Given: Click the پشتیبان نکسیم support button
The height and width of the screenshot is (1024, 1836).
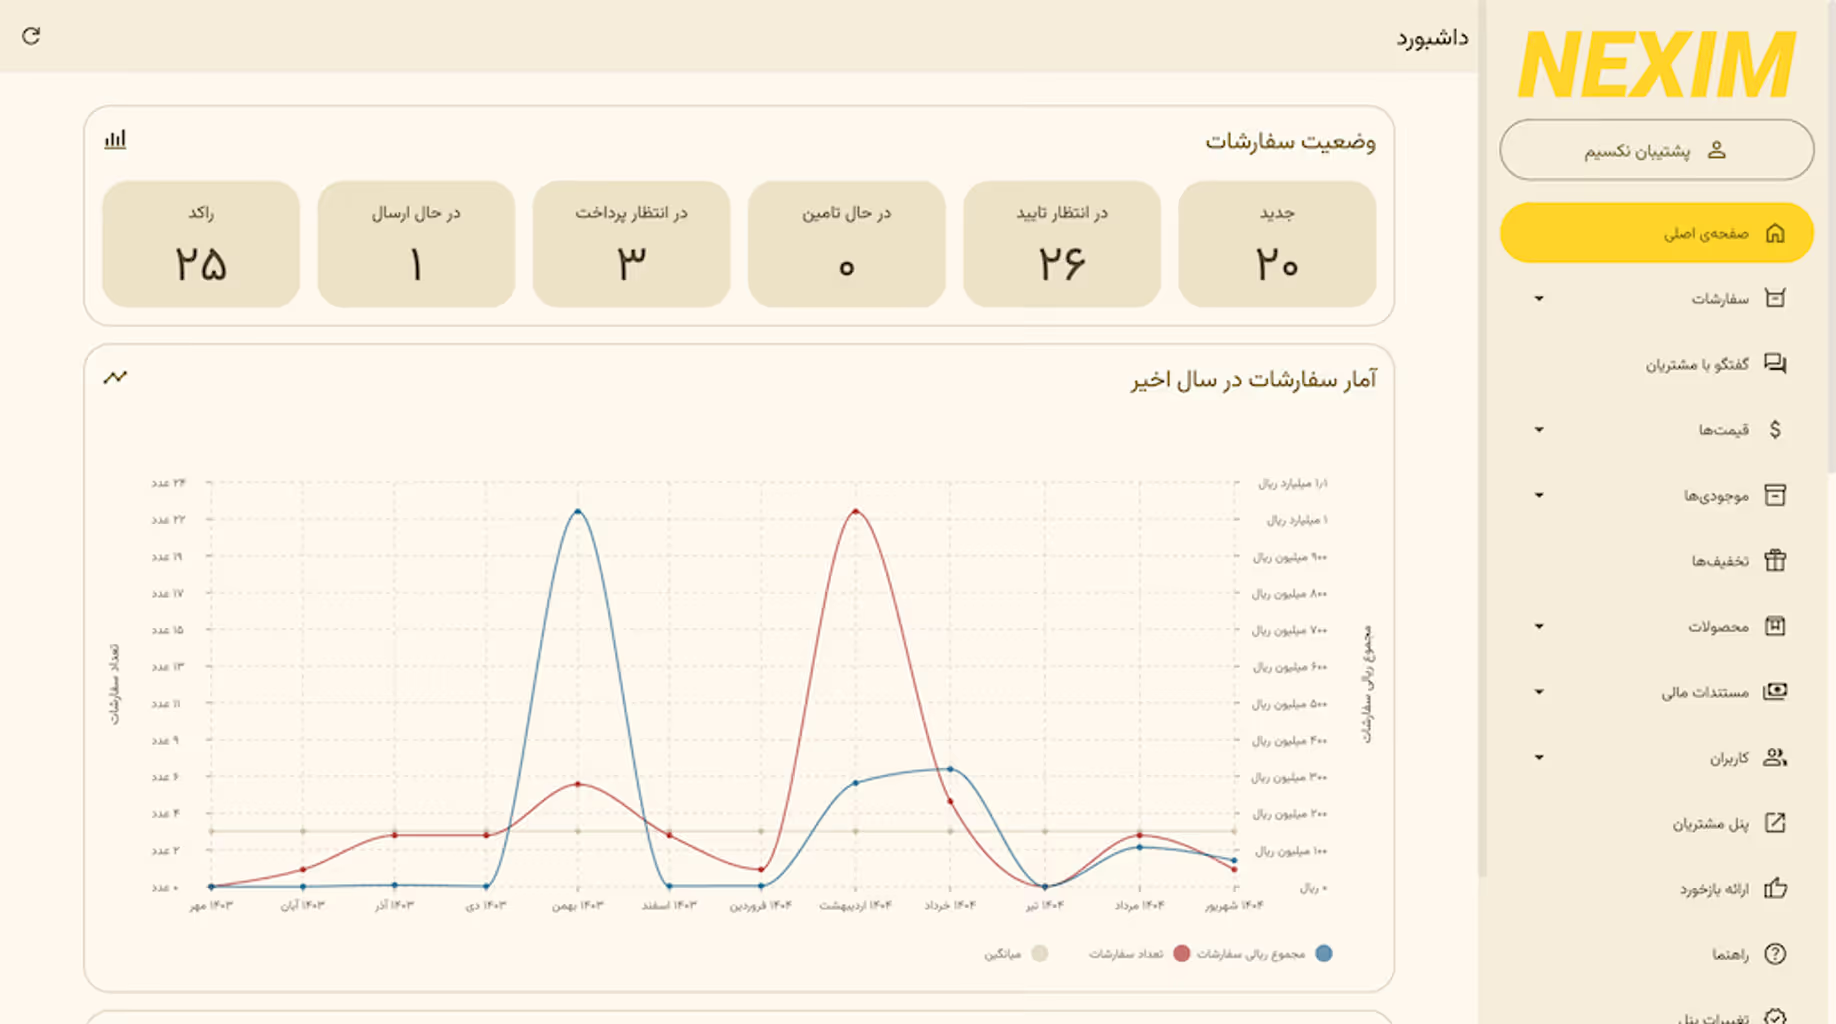Looking at the screenshot, I should pos(1657,149).
